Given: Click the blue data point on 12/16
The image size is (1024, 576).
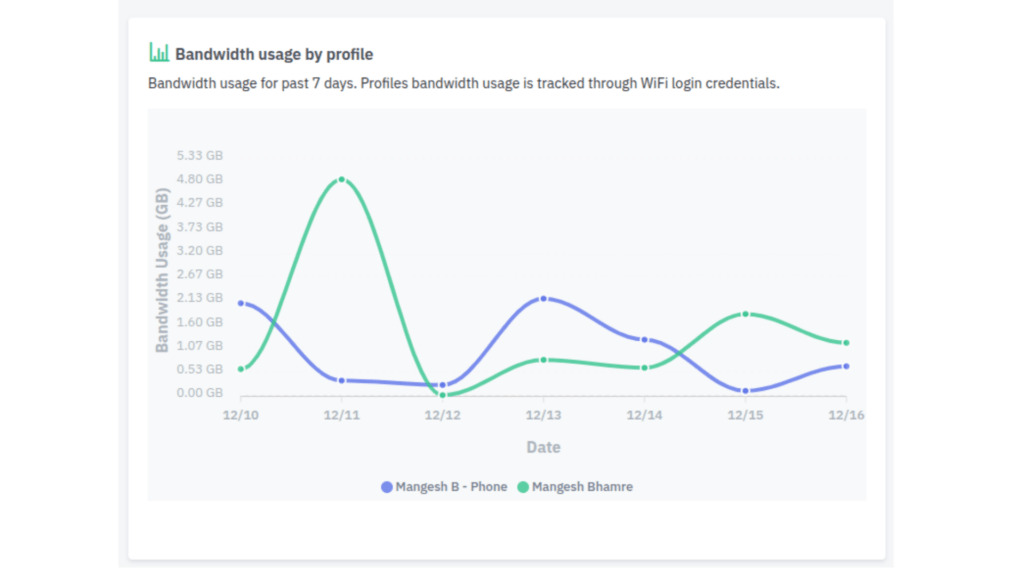Looking at the screenshot, I should (x=846, y=366).
